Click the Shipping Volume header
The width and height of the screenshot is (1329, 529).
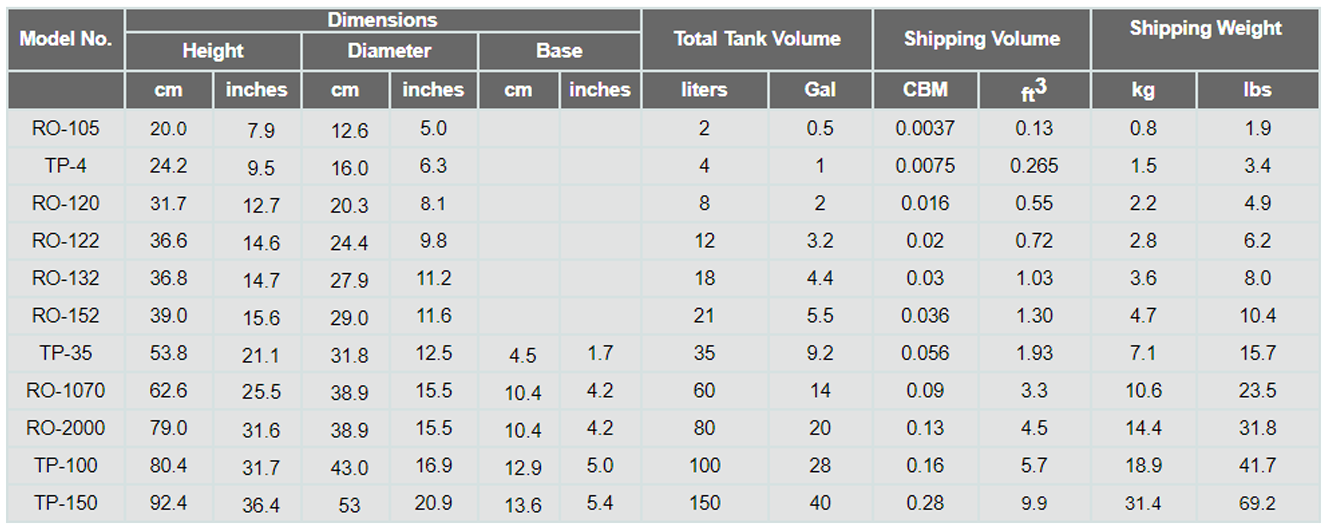pos(982,40)
